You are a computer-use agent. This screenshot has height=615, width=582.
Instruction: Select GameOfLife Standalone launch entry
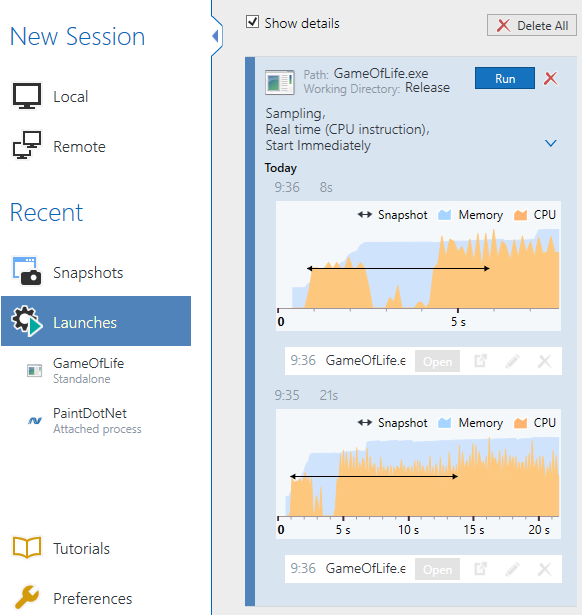pyautogui.click(x=96, y=371)
